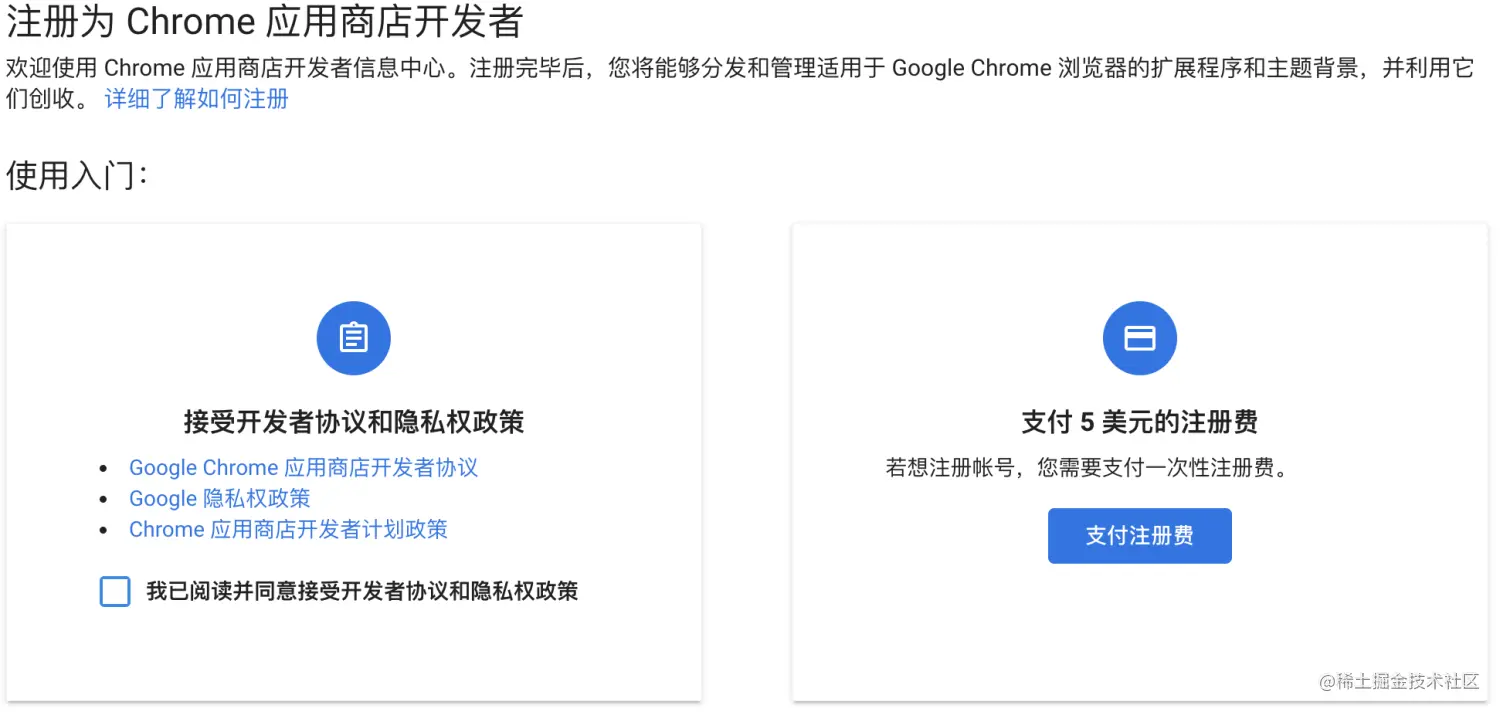Click the 使用入门 section heading
This screenshot has height=712, width=1500.
[x=77, y=176]
